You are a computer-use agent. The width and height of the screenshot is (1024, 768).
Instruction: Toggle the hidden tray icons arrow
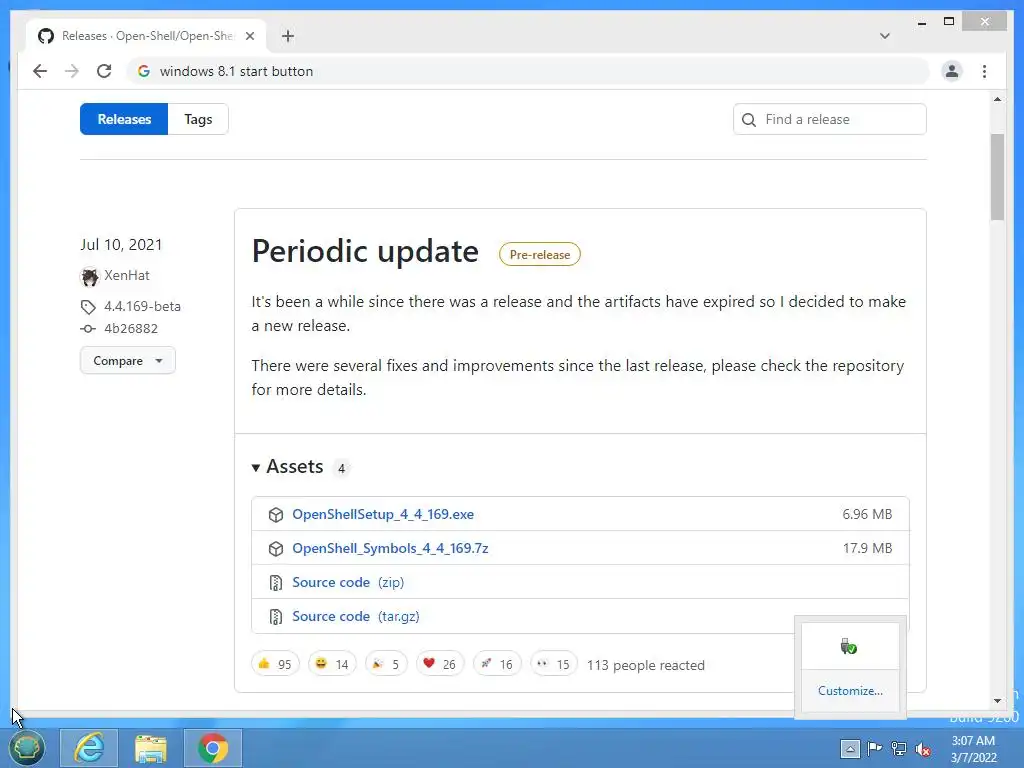coord(850,748)
